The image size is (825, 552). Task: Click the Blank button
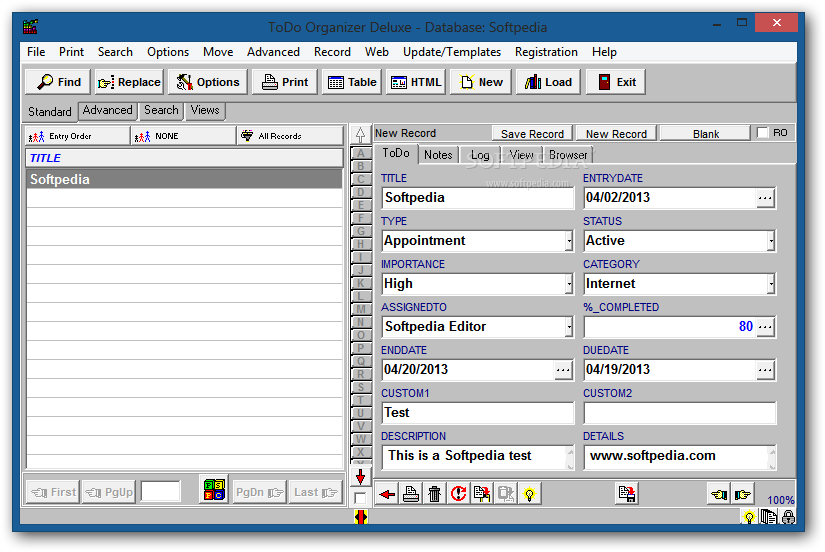click(706, 134)
